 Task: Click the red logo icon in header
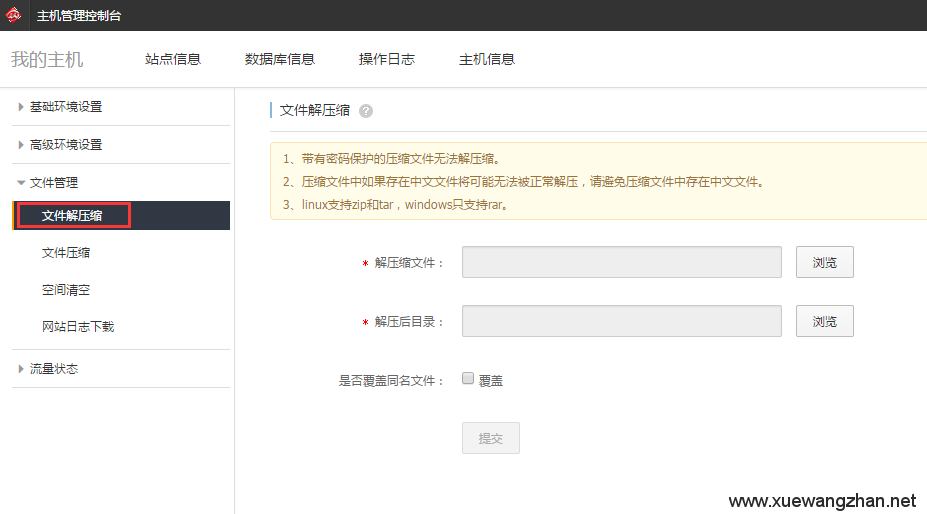pyautogui.click(x=14, y=15)
